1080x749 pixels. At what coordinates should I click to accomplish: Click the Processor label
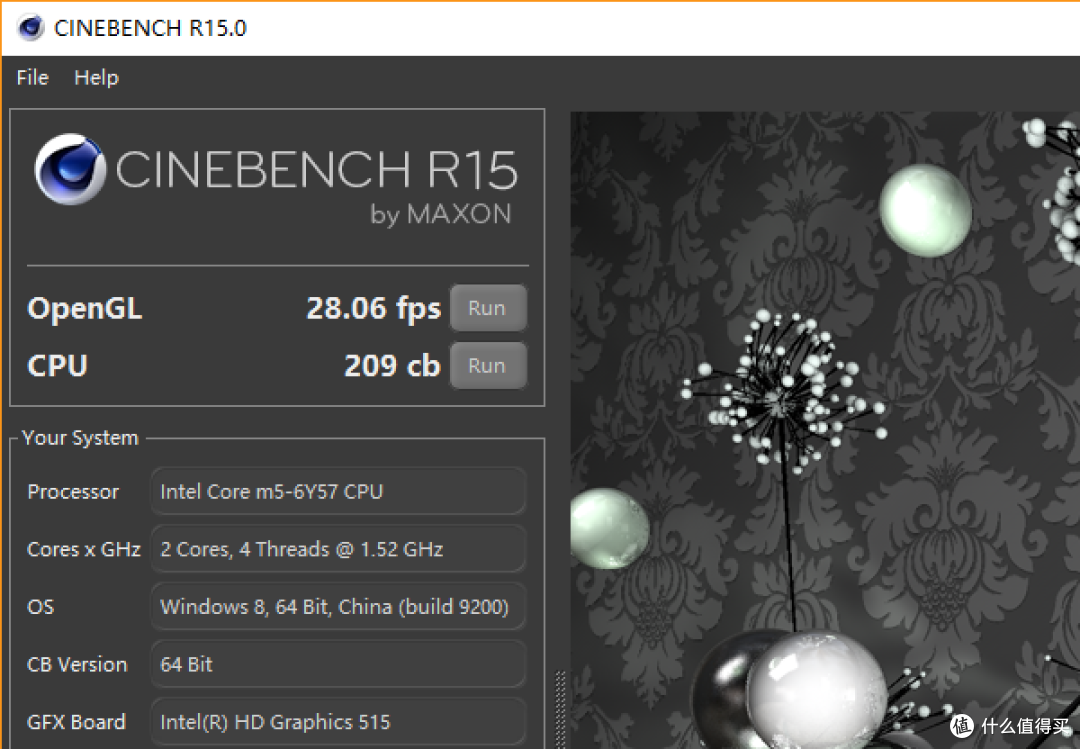tap(73, 491)
